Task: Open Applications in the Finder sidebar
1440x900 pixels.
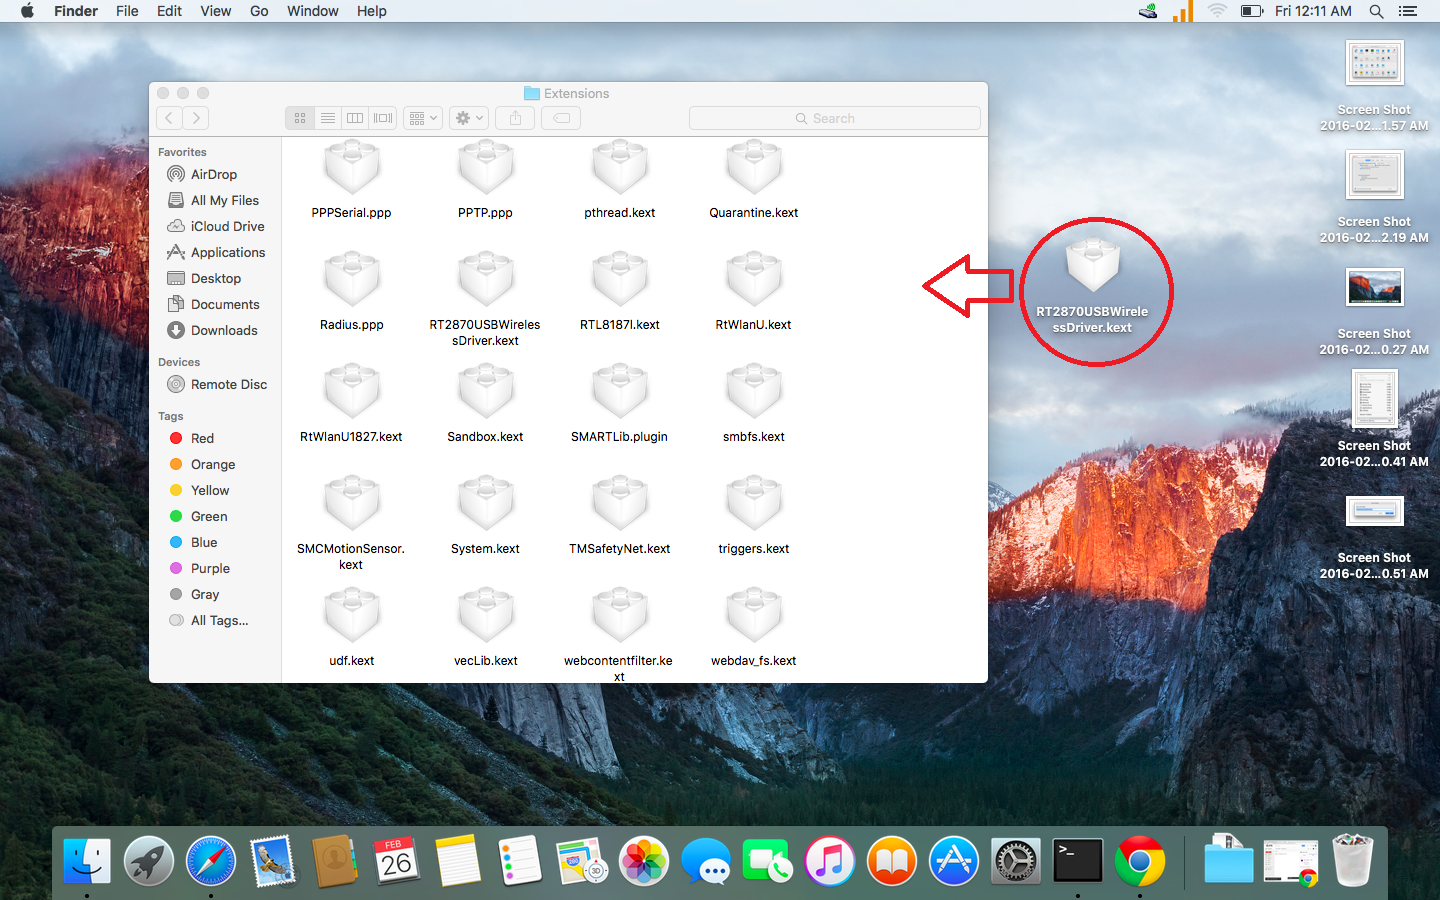Action: 227,252
